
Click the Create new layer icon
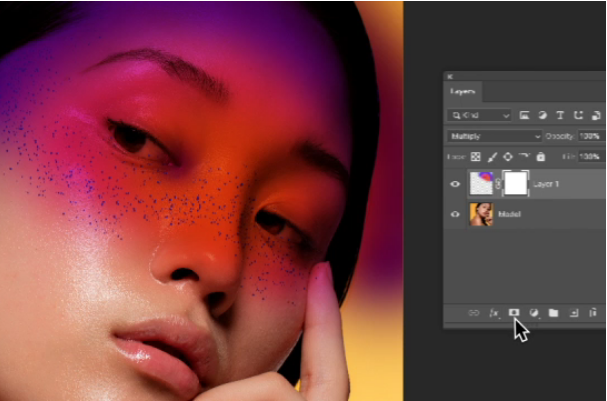click(574, 313)
